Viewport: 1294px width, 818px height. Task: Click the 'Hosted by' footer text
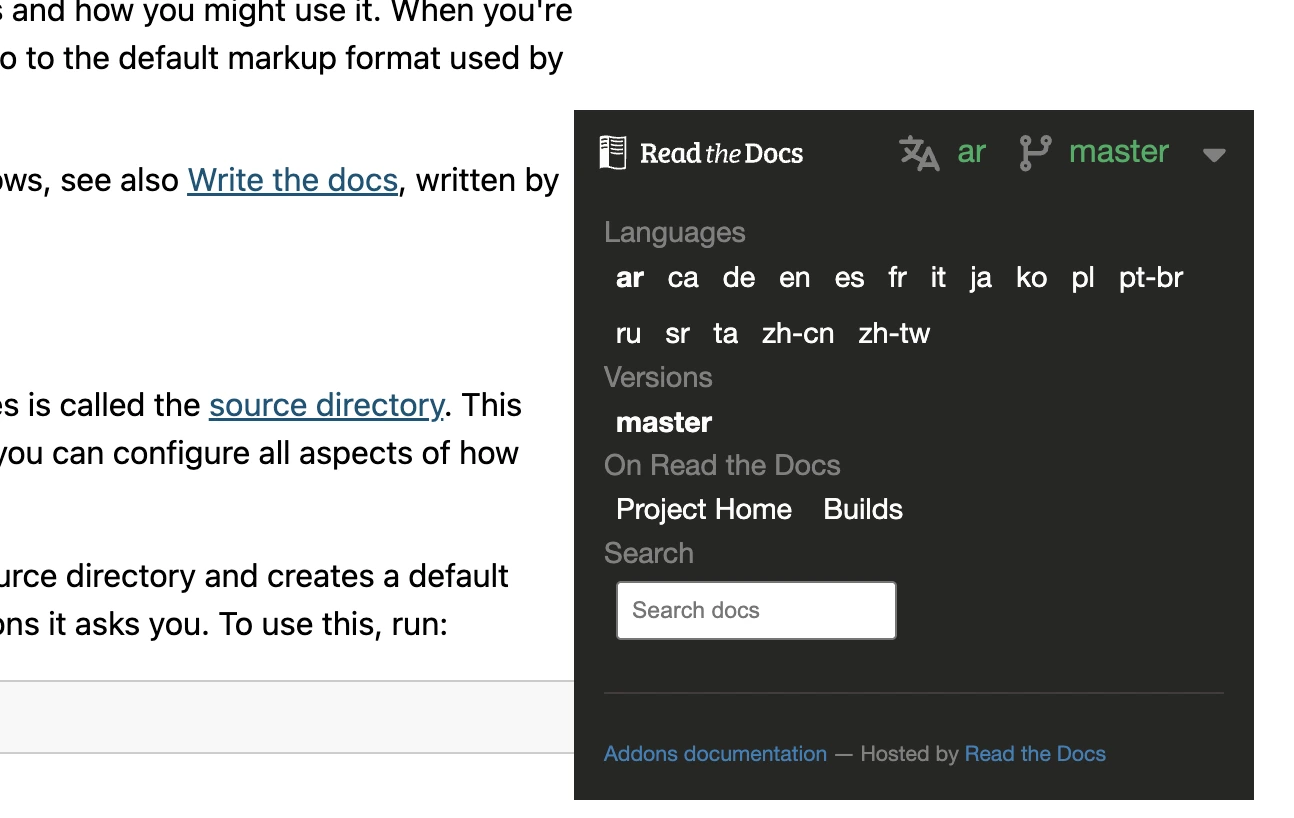[909, 754]
